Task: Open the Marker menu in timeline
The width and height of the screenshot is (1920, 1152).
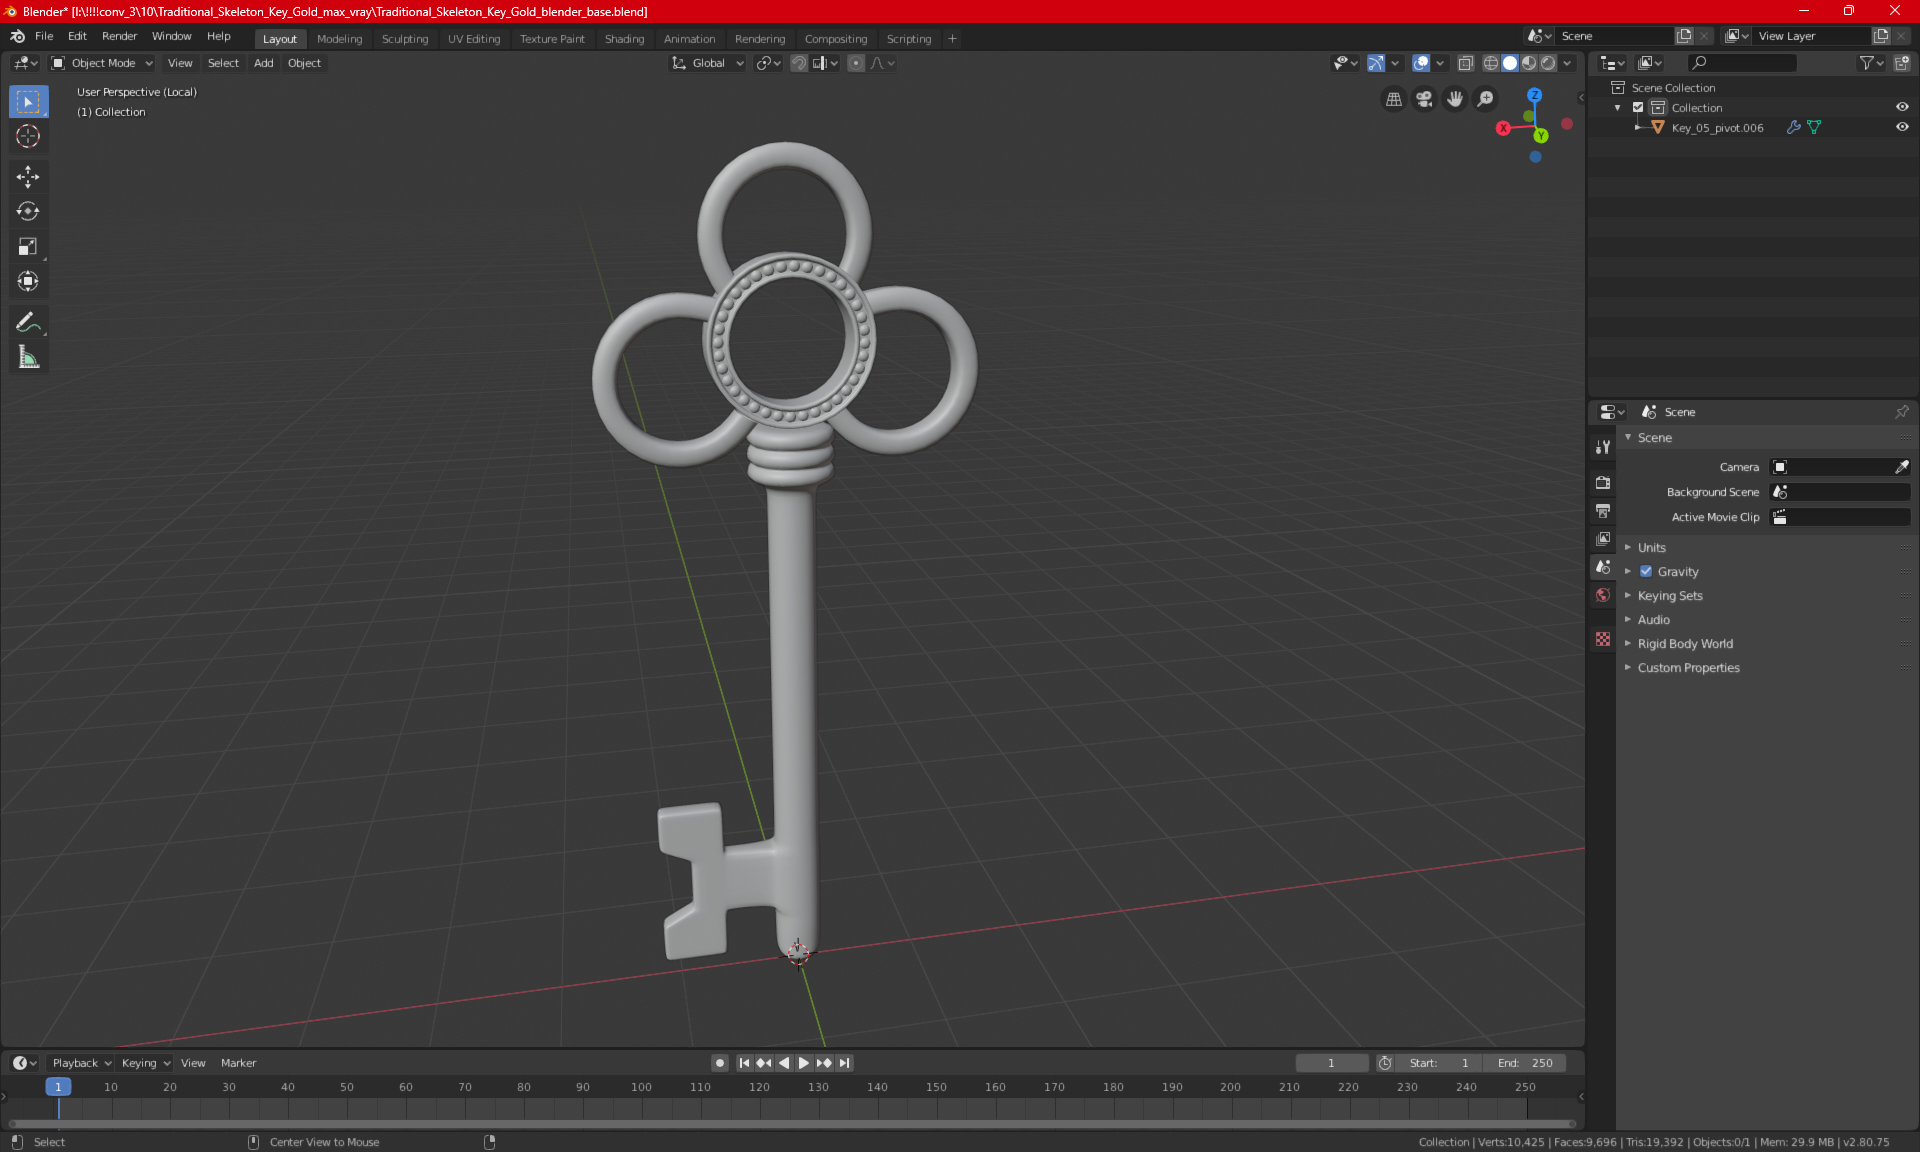Action: [238, 1063]
